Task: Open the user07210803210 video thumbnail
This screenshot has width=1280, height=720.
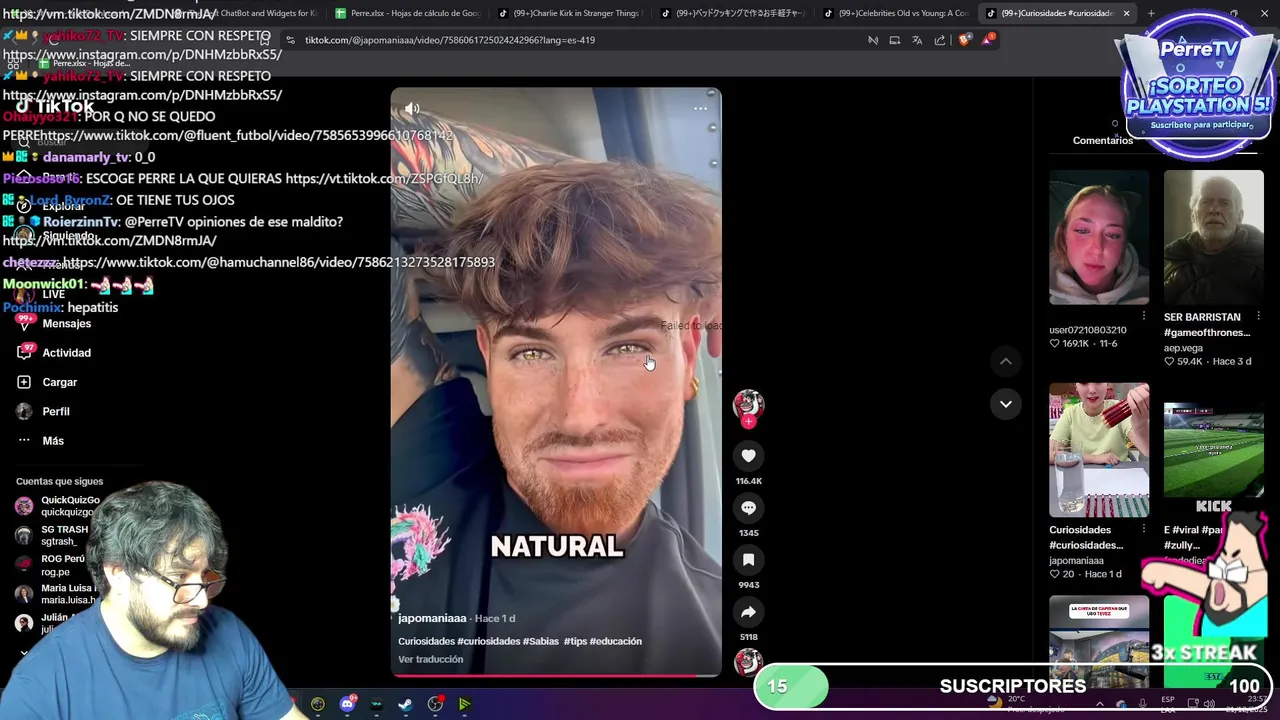Action: [x=1099, y=238]
